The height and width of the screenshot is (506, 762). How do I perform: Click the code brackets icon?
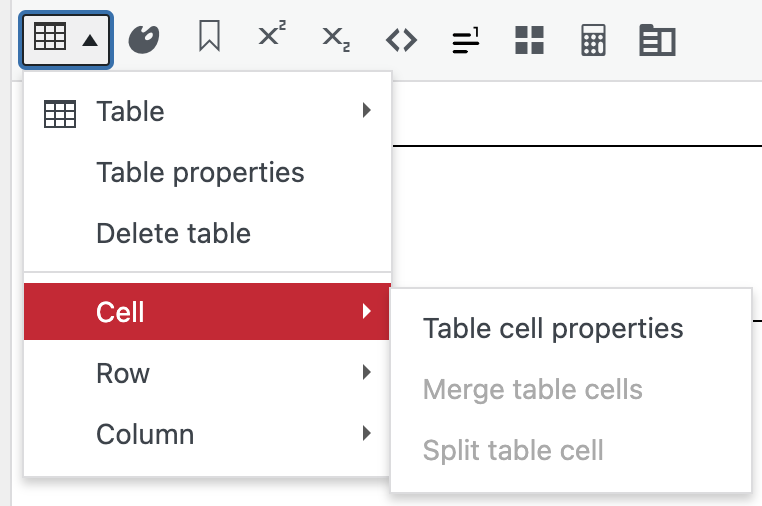coord(401,40)
